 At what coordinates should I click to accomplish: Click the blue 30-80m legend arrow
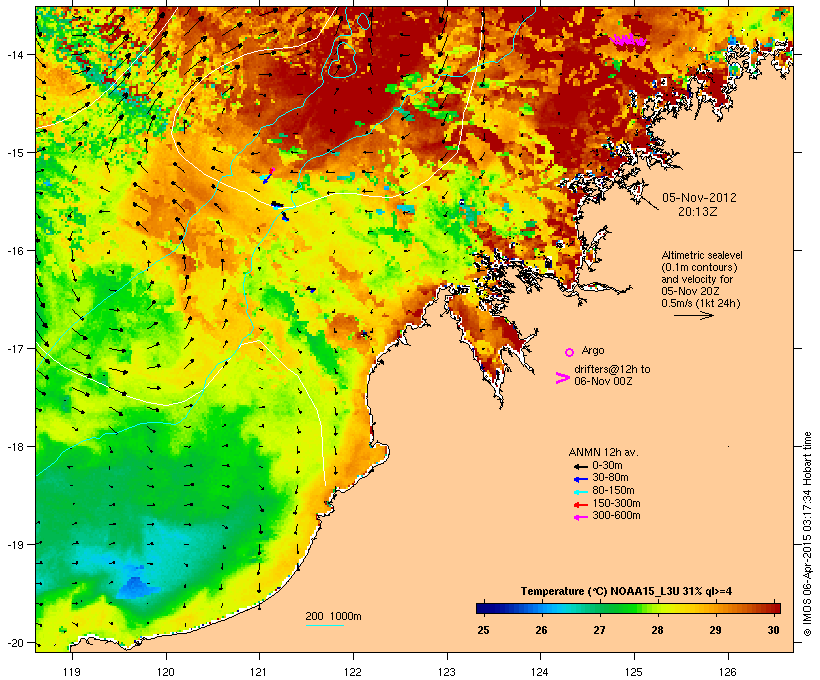click(581, 479)
